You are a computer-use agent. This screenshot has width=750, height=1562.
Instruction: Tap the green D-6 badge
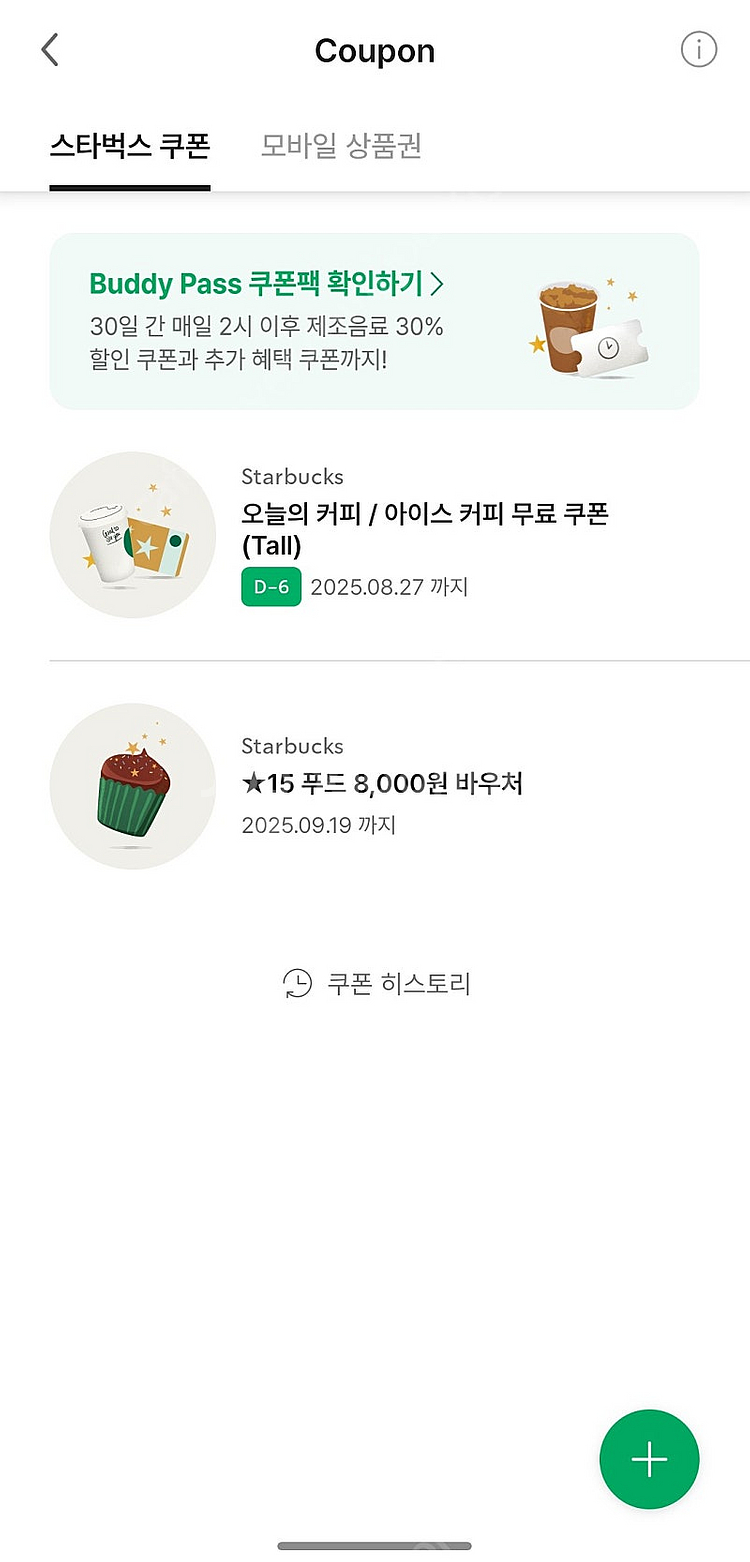tap(271, 587)
